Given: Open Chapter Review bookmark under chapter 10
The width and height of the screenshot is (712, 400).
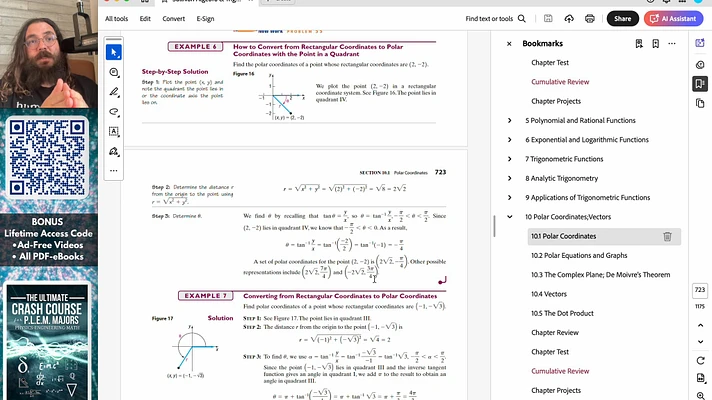Looking at the screenshot, I should pyautogui.click(x=555, y=333).
